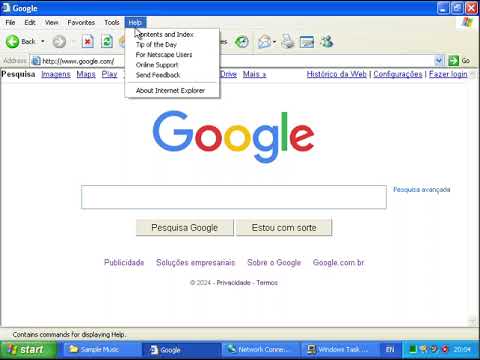Click the green Back arrow icon
Viewport: 480px width, 360px height.
click(13, 42)
